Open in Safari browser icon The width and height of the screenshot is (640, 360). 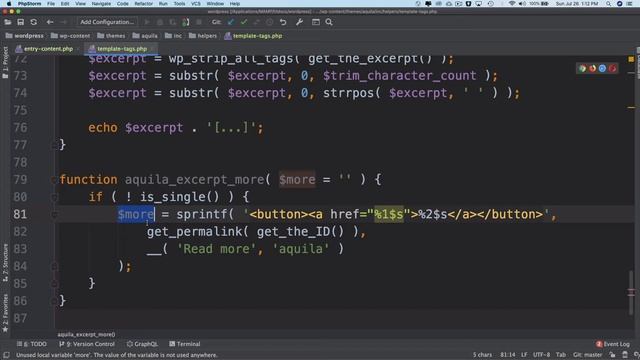602,69
